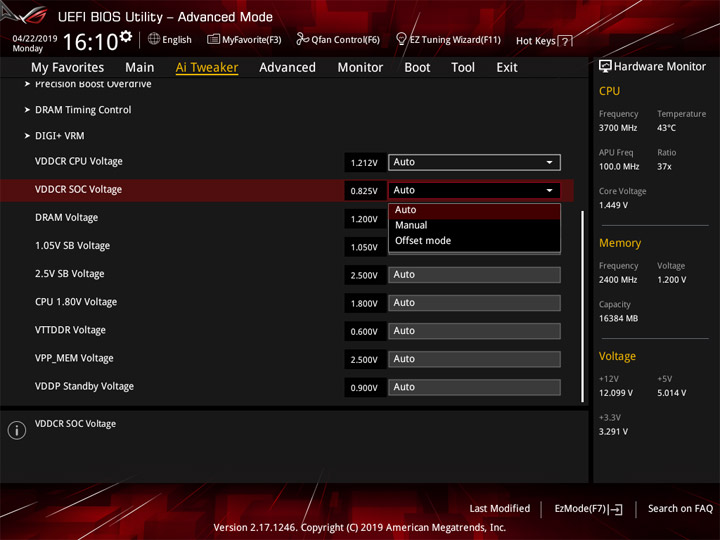The height and width of the screenshot is (540, 720).
Task: Click Last Modified
Action: [500, 508]
